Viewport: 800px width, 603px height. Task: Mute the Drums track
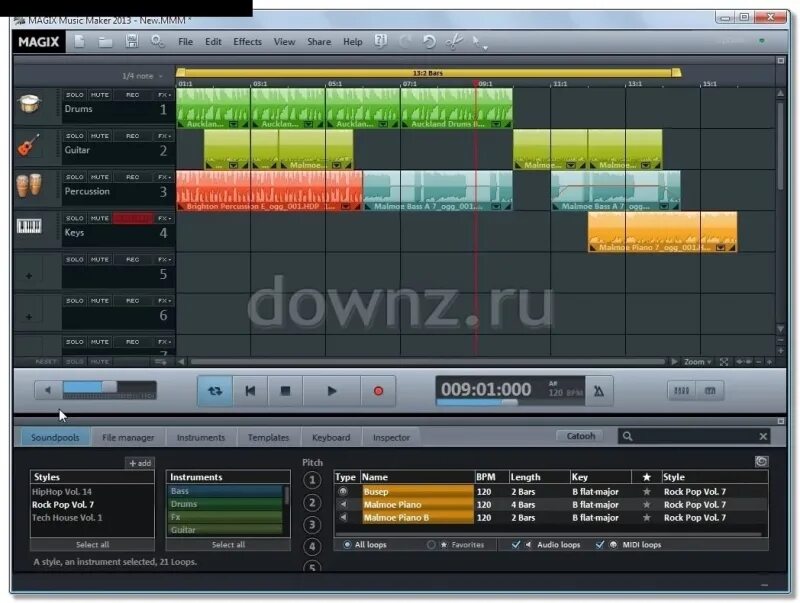[x=99, y=95]
